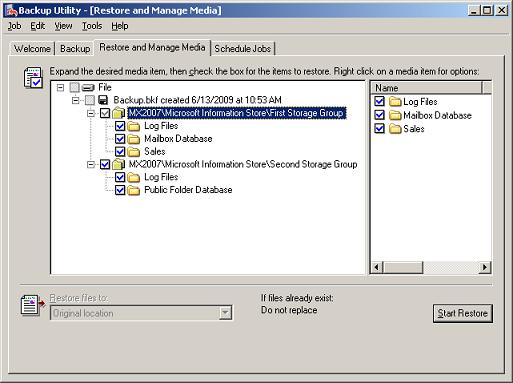Uncheck Sales in the Name pane
Image resolution: width=513 pixels, height=383 pixels.
point(379,129)
